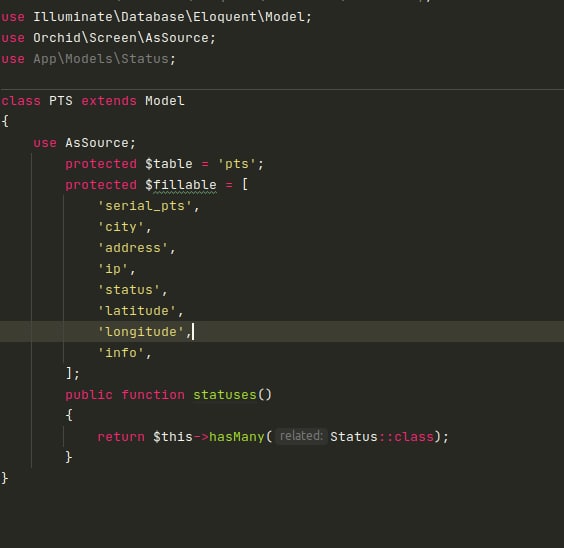The image size is (564, 548).
Task: Click the 'function' keyword
Action: (153, 395)
